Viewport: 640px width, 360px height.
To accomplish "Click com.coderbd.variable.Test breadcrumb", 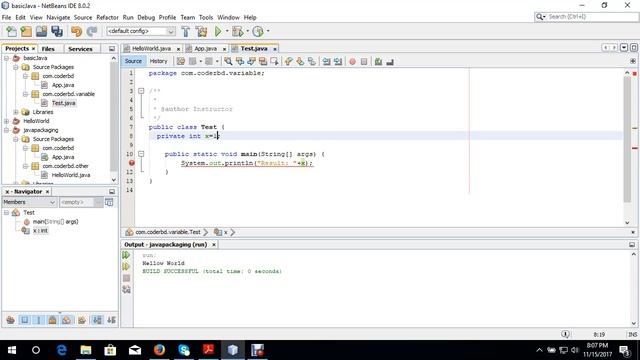I will click(x=168, y=232).
